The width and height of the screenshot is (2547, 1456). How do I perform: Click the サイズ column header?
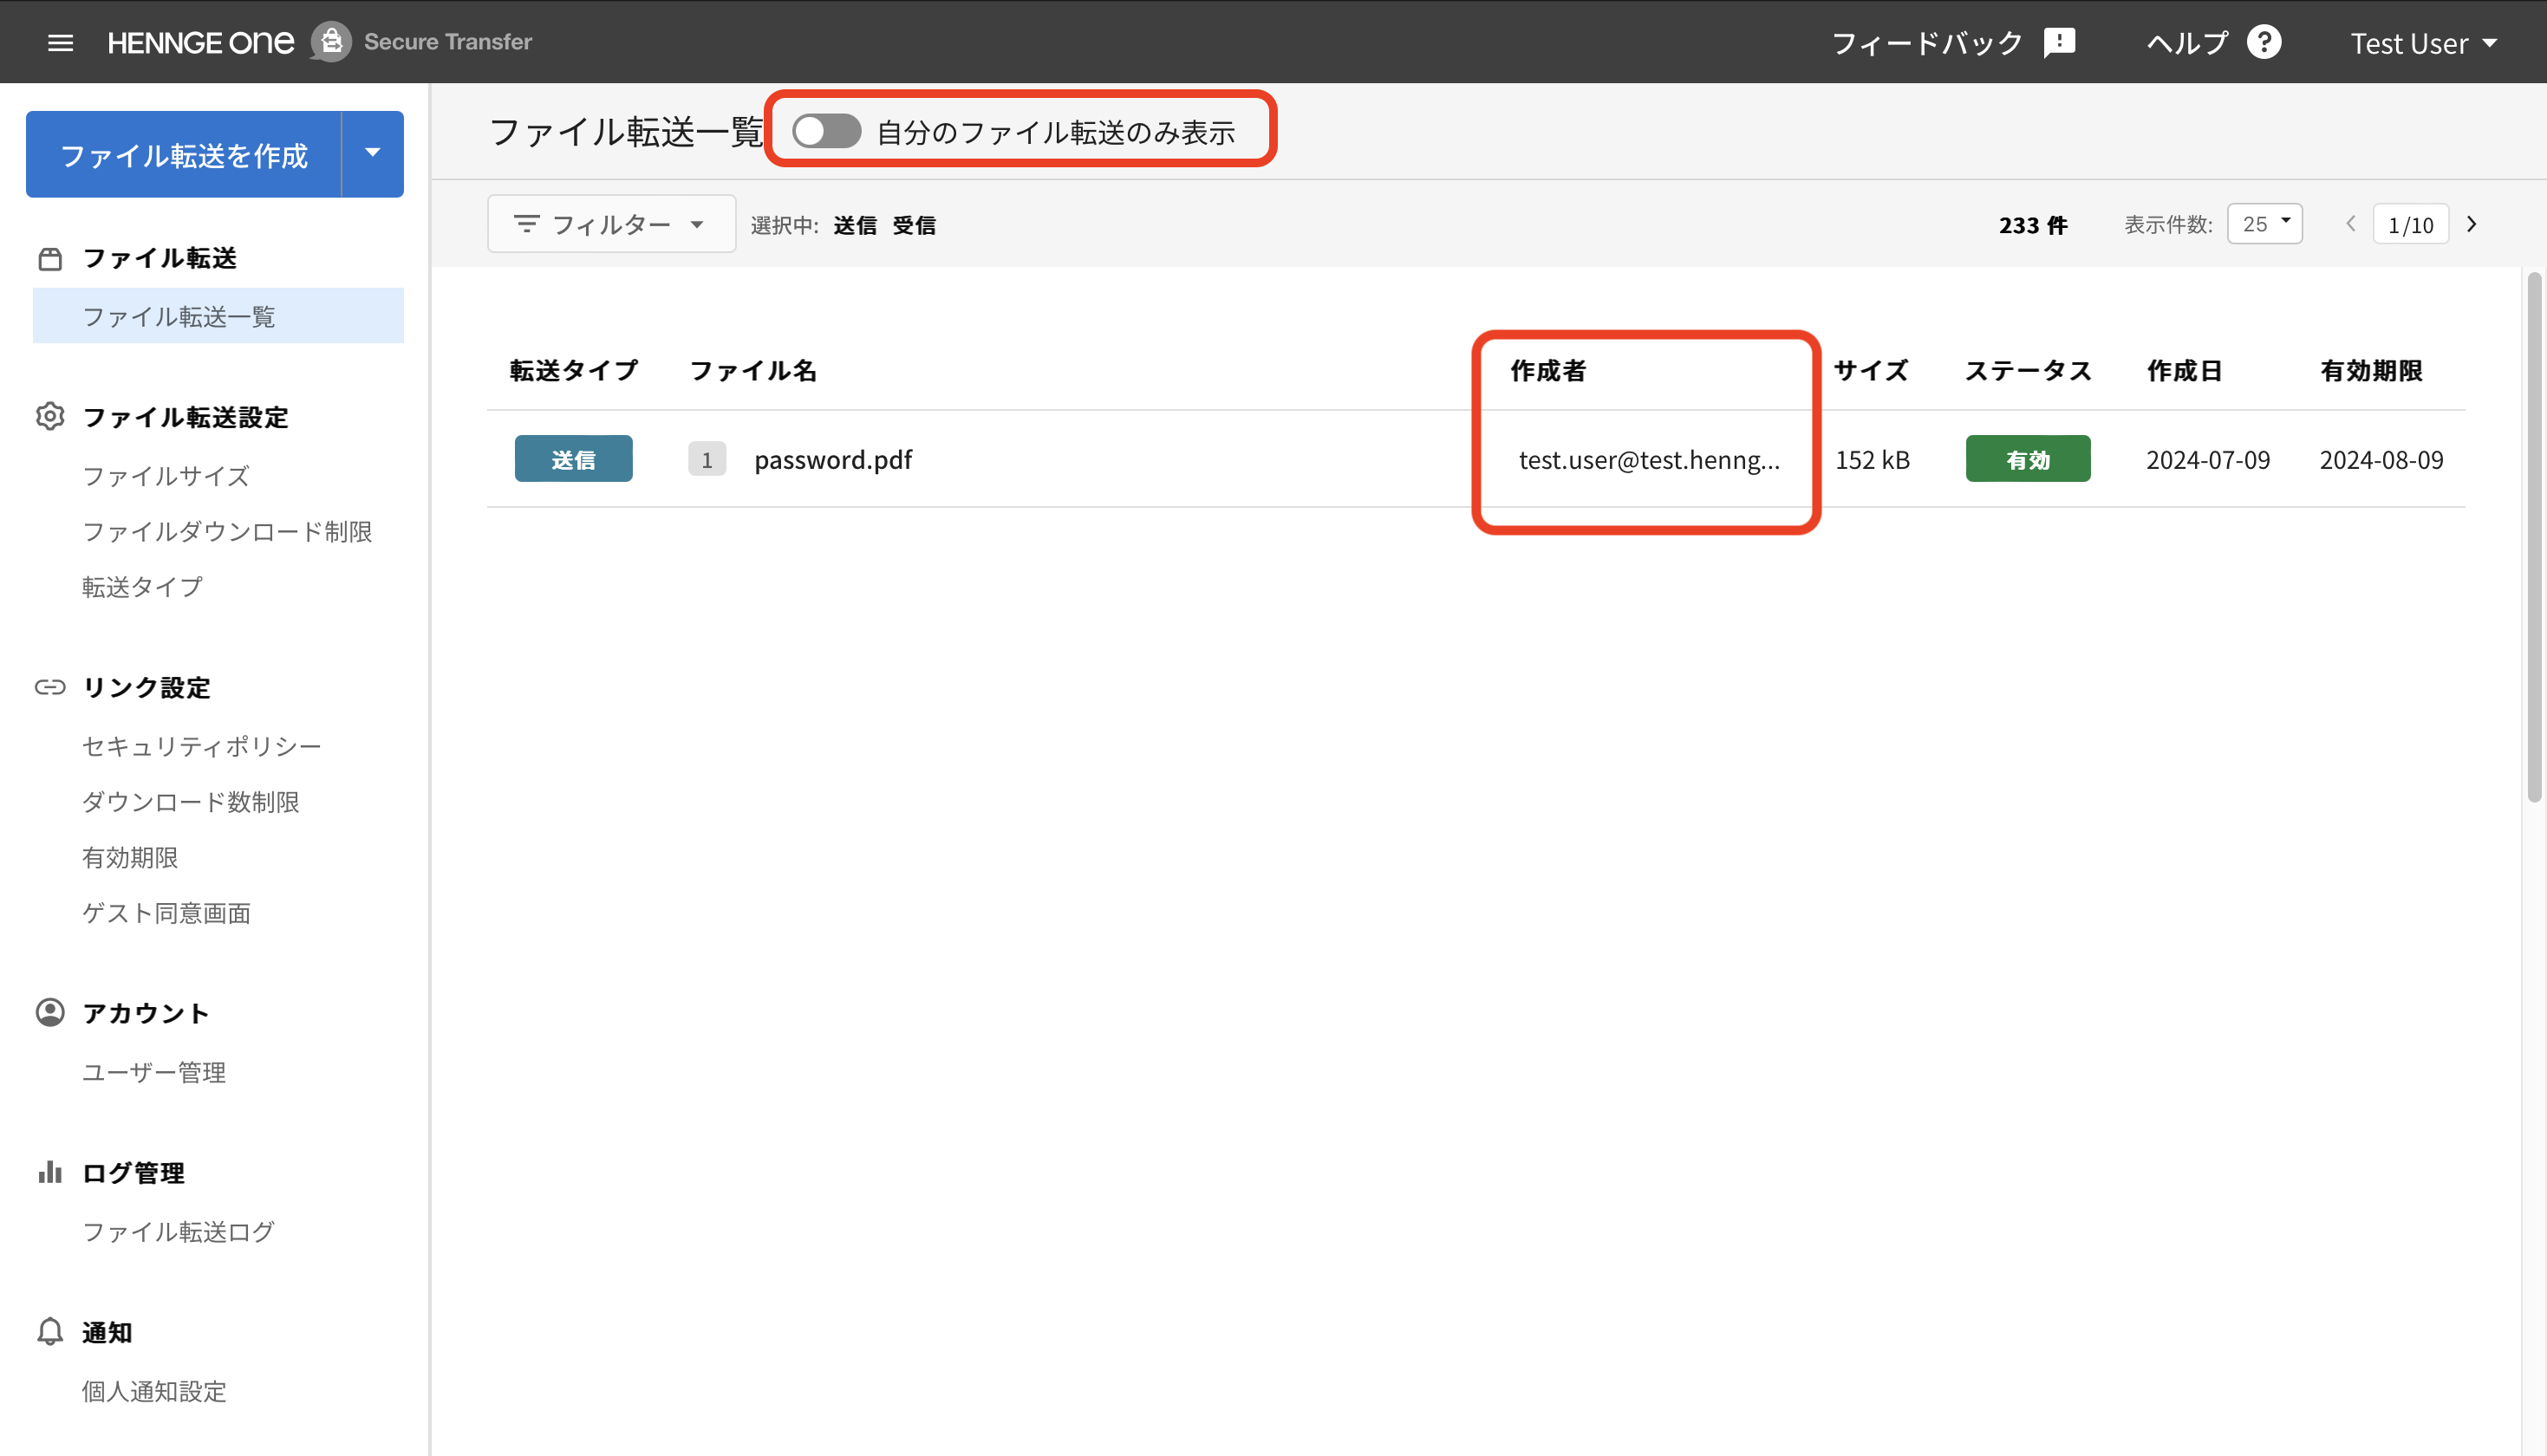[x=1871, y=370]
